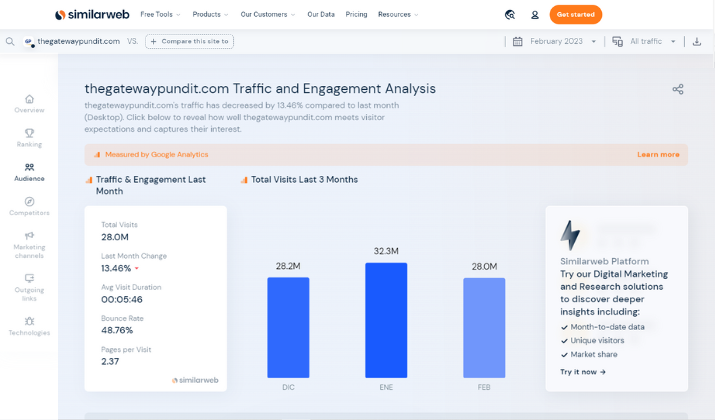Screen dimensions: 715x420
Task: Click the Similarweb logo
Action: (x=92, y=15)
